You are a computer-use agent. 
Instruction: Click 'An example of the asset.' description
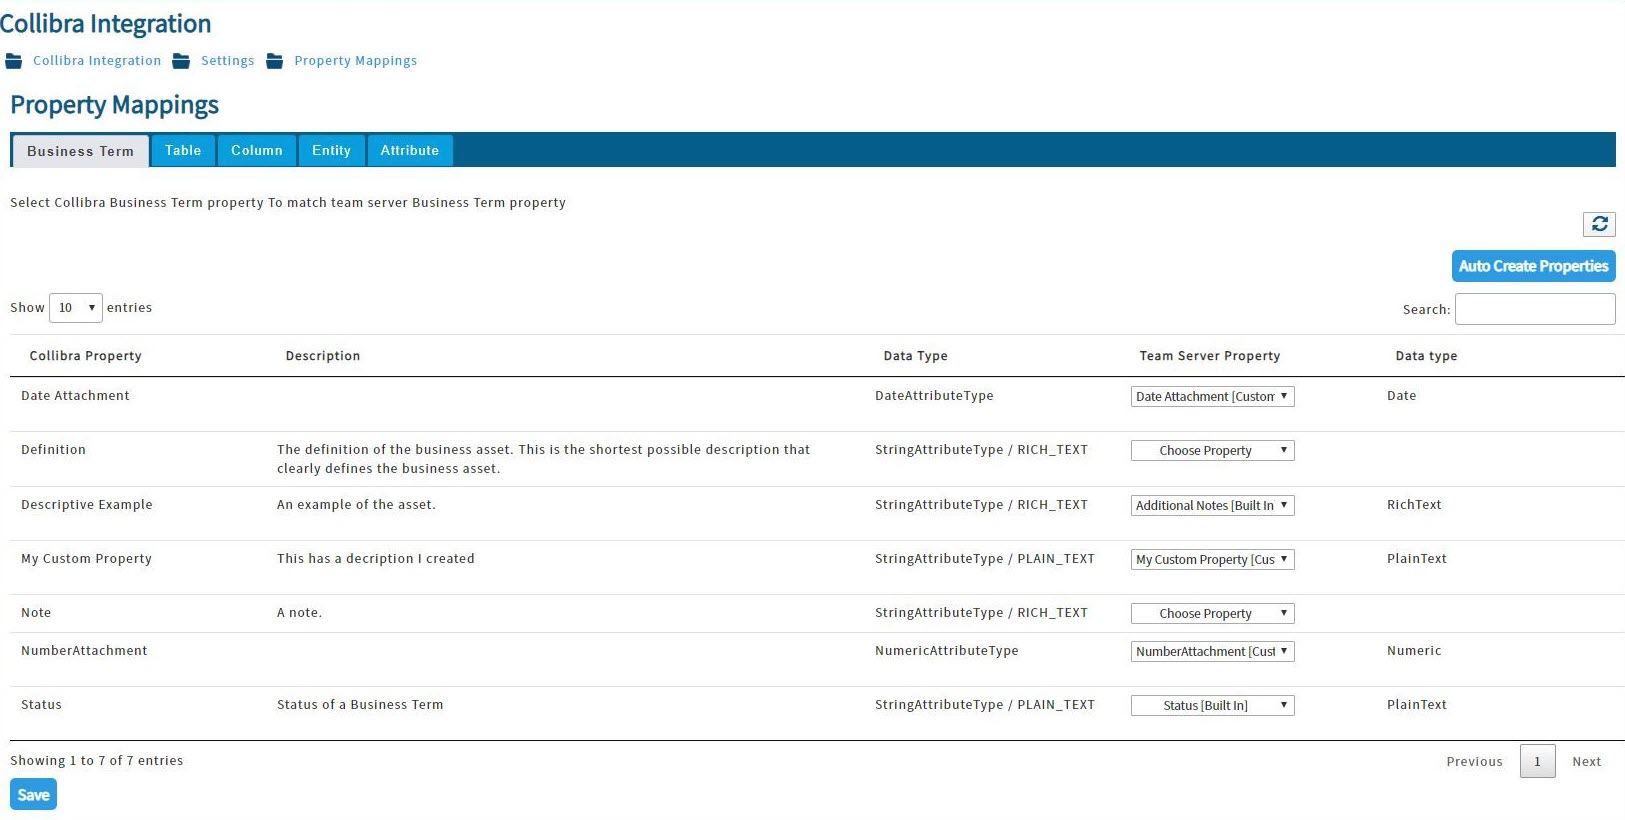[x=357, y=505]
